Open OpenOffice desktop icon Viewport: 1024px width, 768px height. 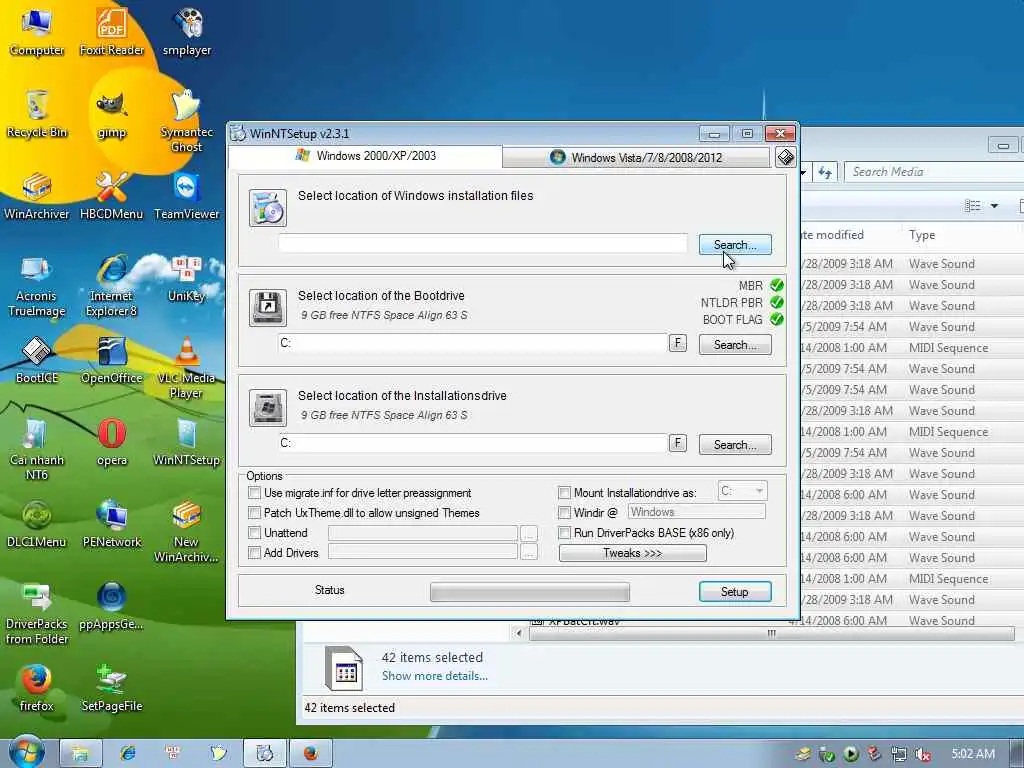tap(112, 360)
